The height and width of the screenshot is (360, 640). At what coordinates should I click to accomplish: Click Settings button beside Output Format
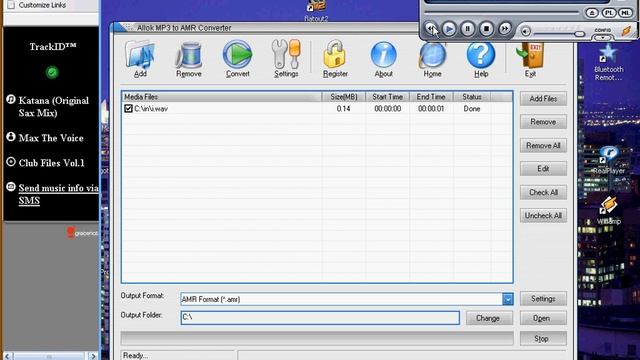pos(543,299)
